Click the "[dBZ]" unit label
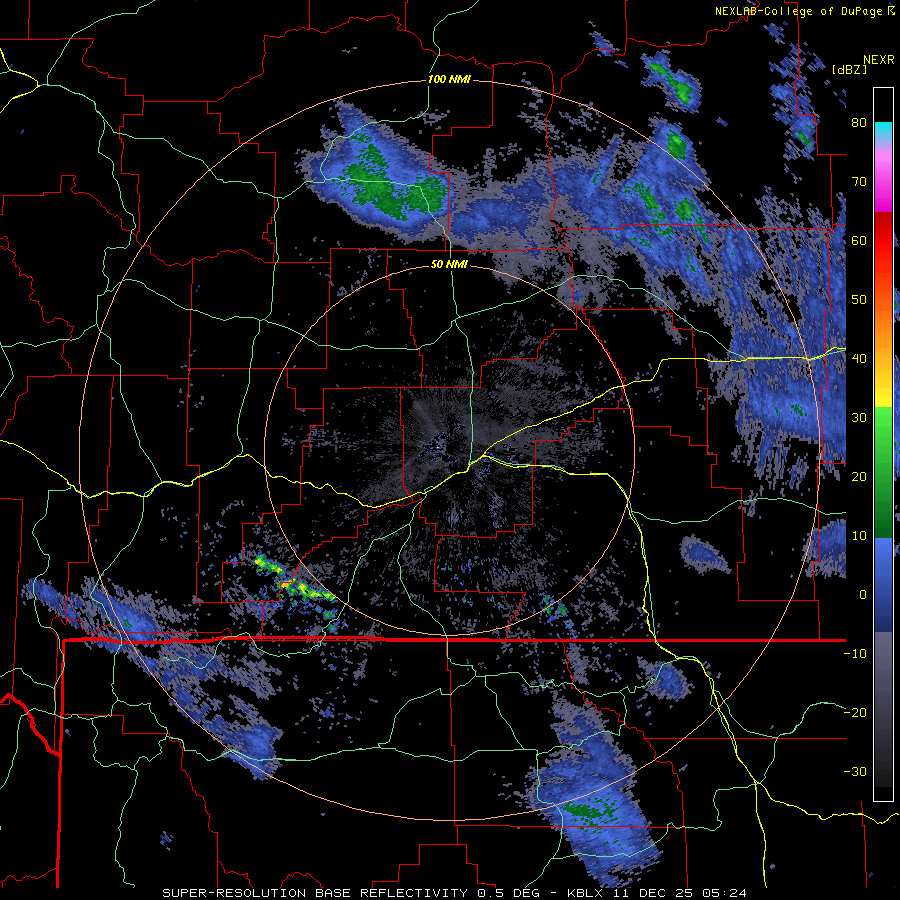 click(849, 69)
